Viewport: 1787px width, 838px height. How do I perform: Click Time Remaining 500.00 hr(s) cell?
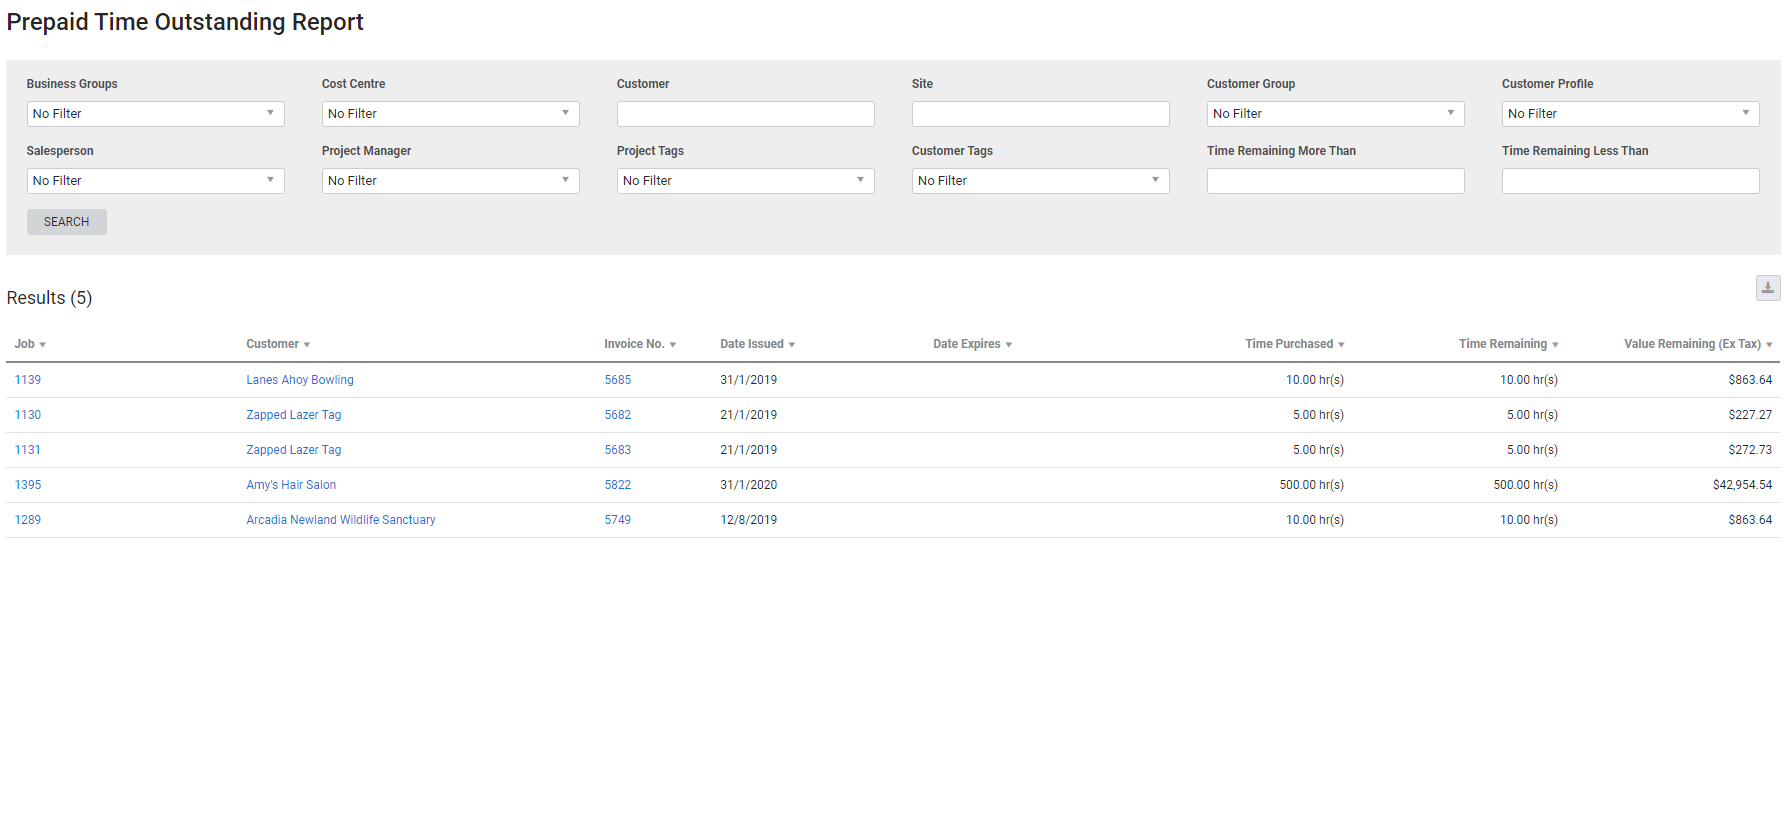click(1526, 485)
